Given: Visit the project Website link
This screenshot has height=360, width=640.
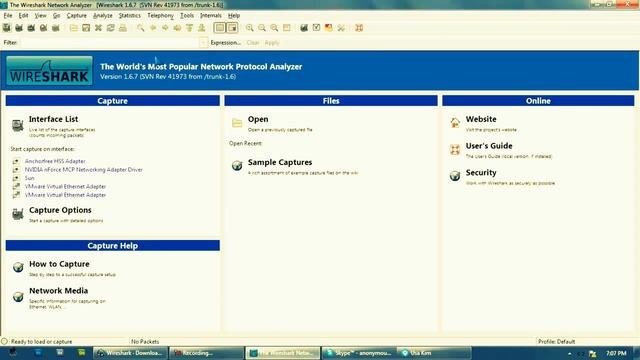Looking at the screenshot, I should [x=481, y=119].
